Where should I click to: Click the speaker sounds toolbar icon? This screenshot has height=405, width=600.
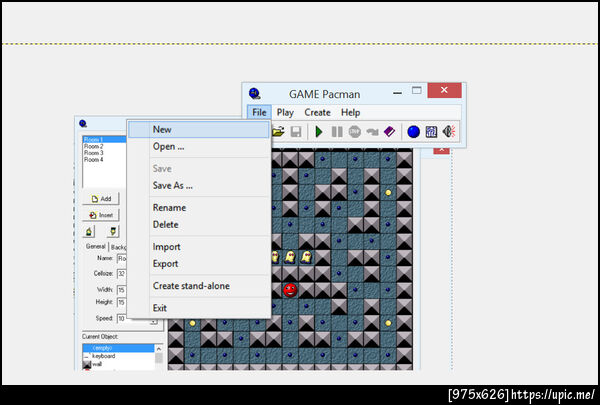tap(449, 132)
